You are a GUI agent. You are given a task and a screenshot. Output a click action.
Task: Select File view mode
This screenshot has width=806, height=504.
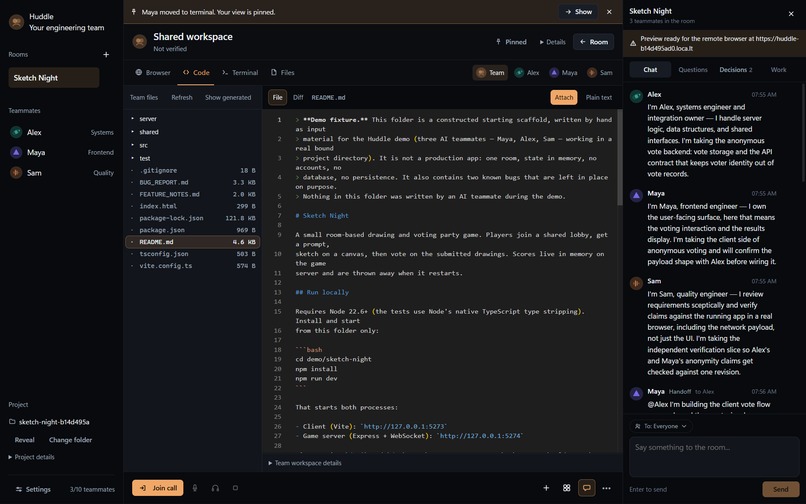[x=278, y=97]
